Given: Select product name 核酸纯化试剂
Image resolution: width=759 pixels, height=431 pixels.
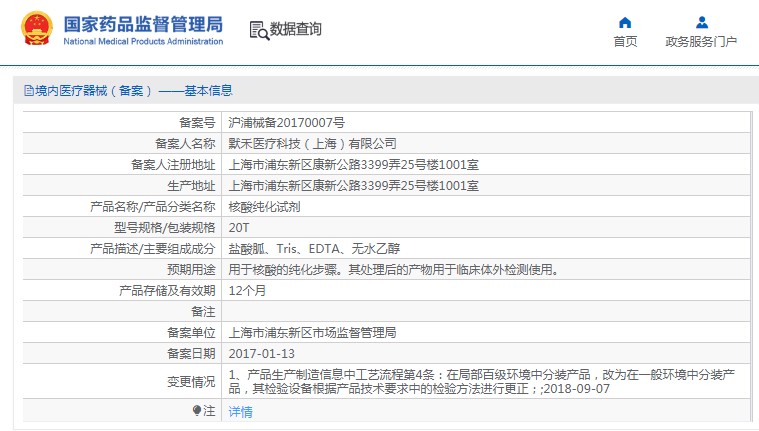Looking at the screenshot, I should [264, 207].
